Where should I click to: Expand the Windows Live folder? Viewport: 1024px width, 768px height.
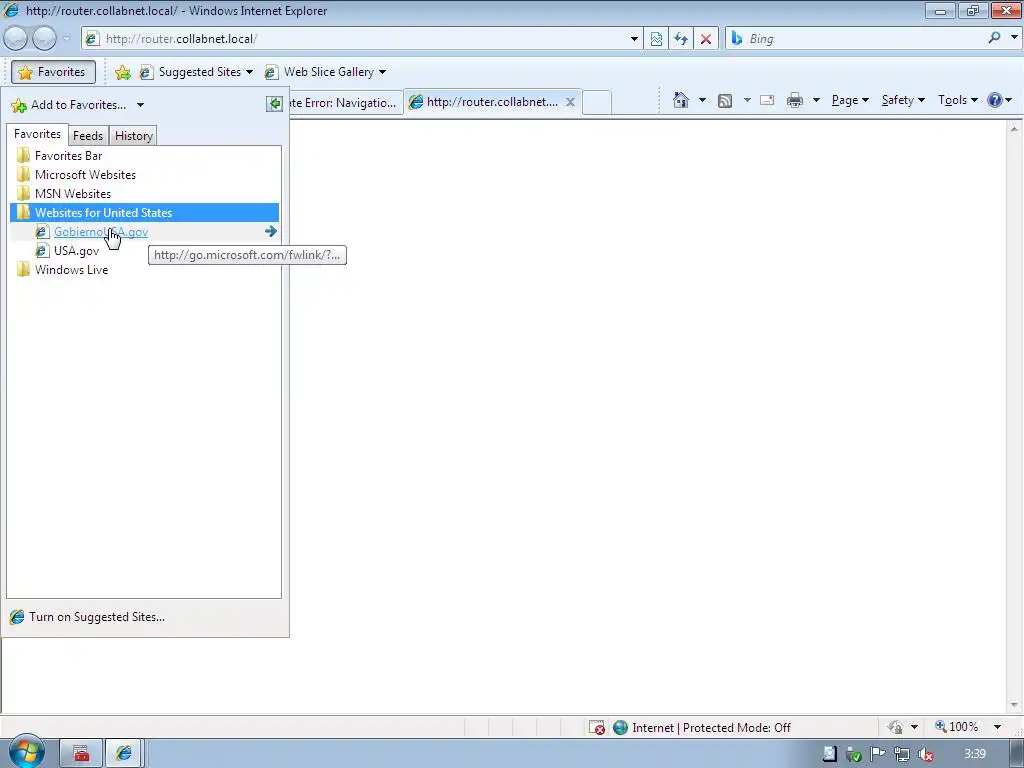144,270
